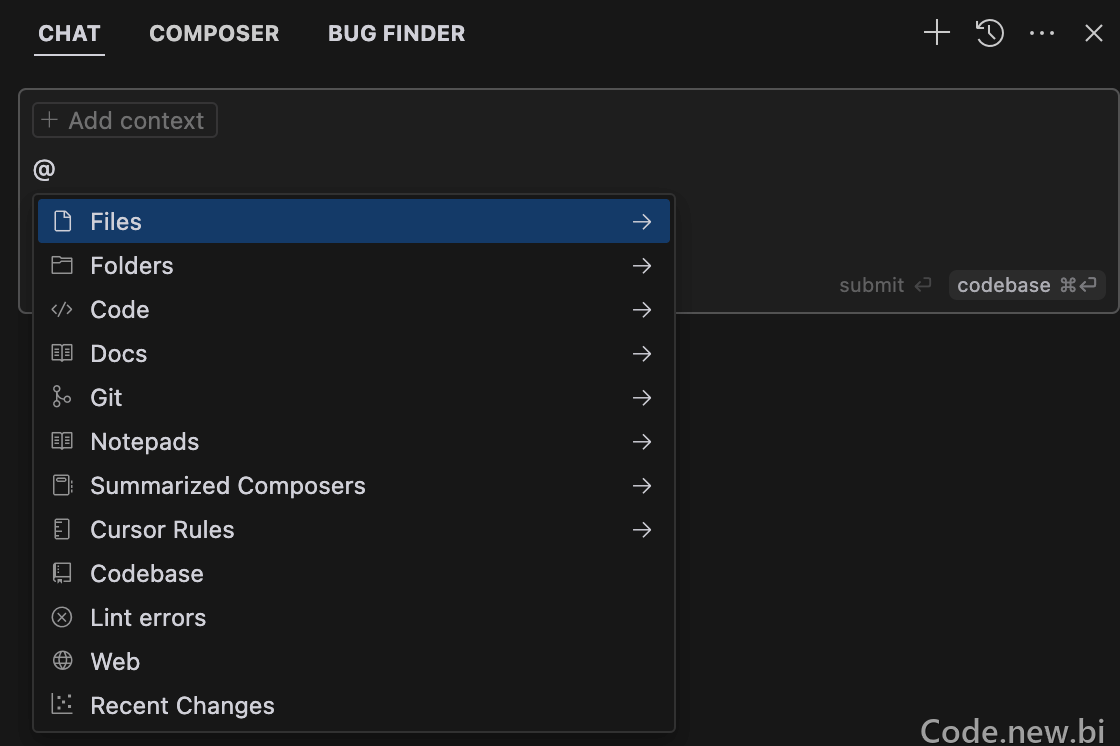1120x746 pixels.
Task: Switch to the Composer tab
Action: [x=214, y=34]
